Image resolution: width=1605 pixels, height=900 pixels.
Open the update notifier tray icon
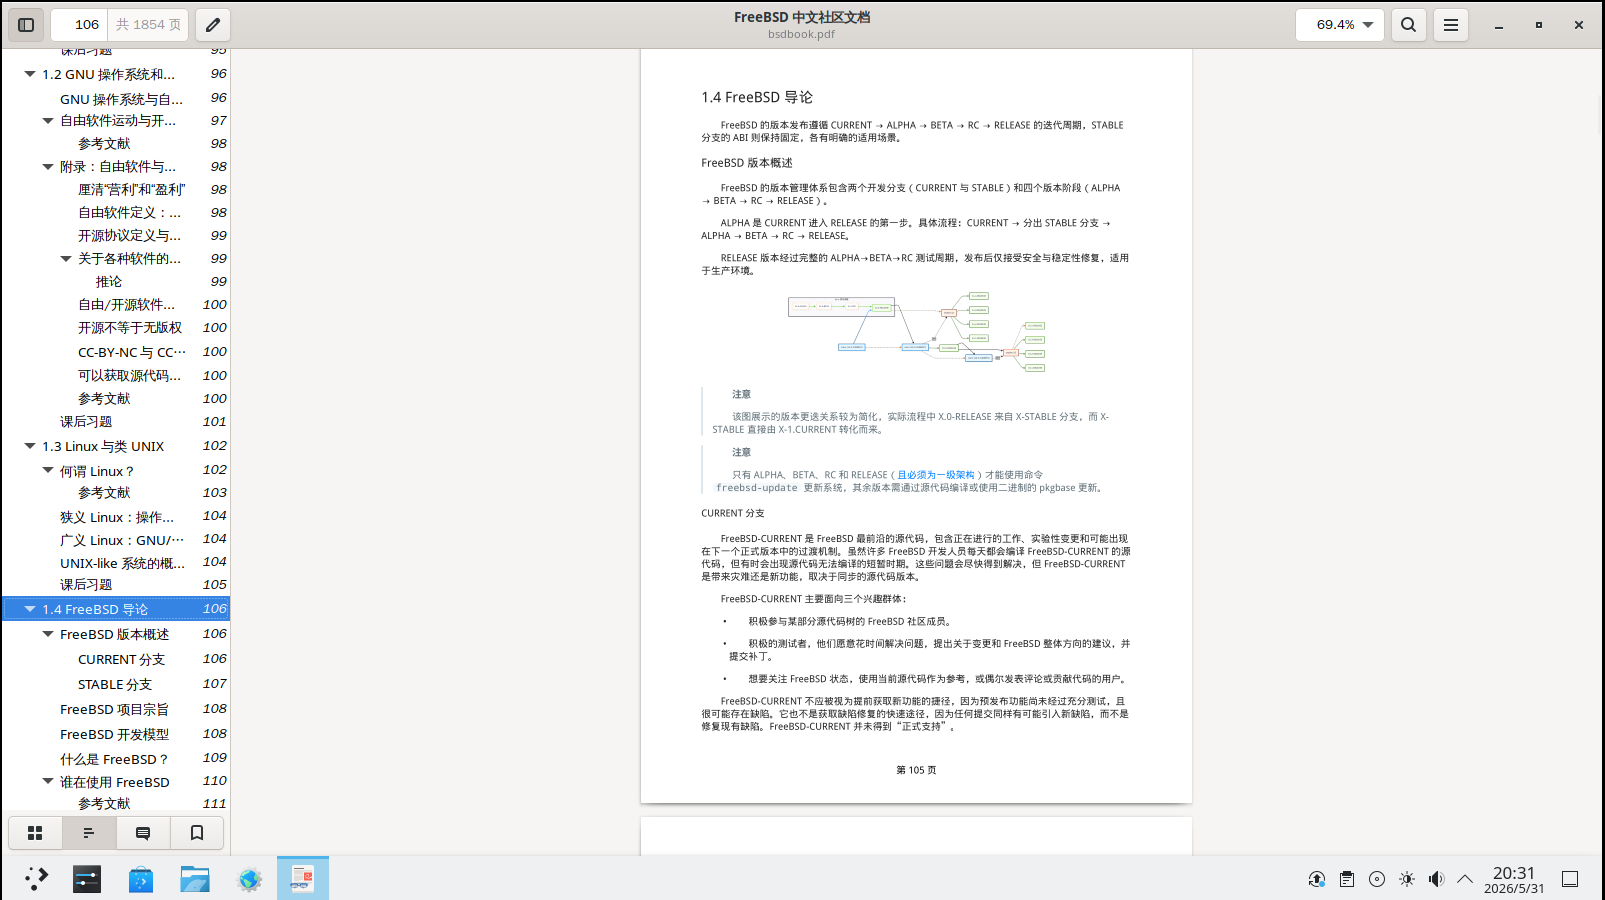coord(1317,879)
